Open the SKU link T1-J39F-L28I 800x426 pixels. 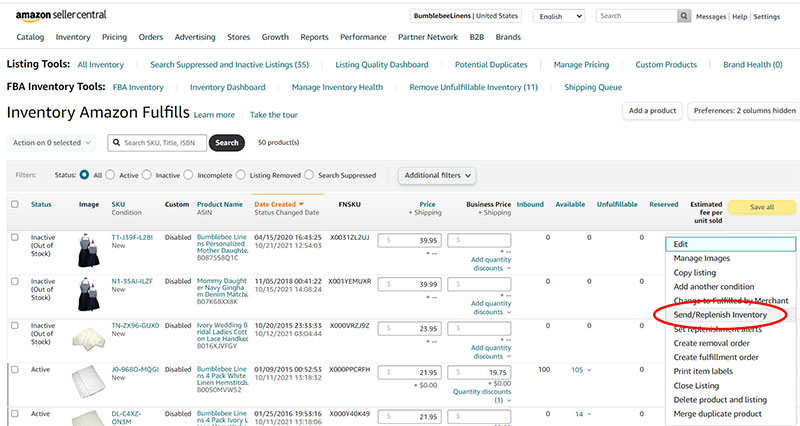click(132, 237)
